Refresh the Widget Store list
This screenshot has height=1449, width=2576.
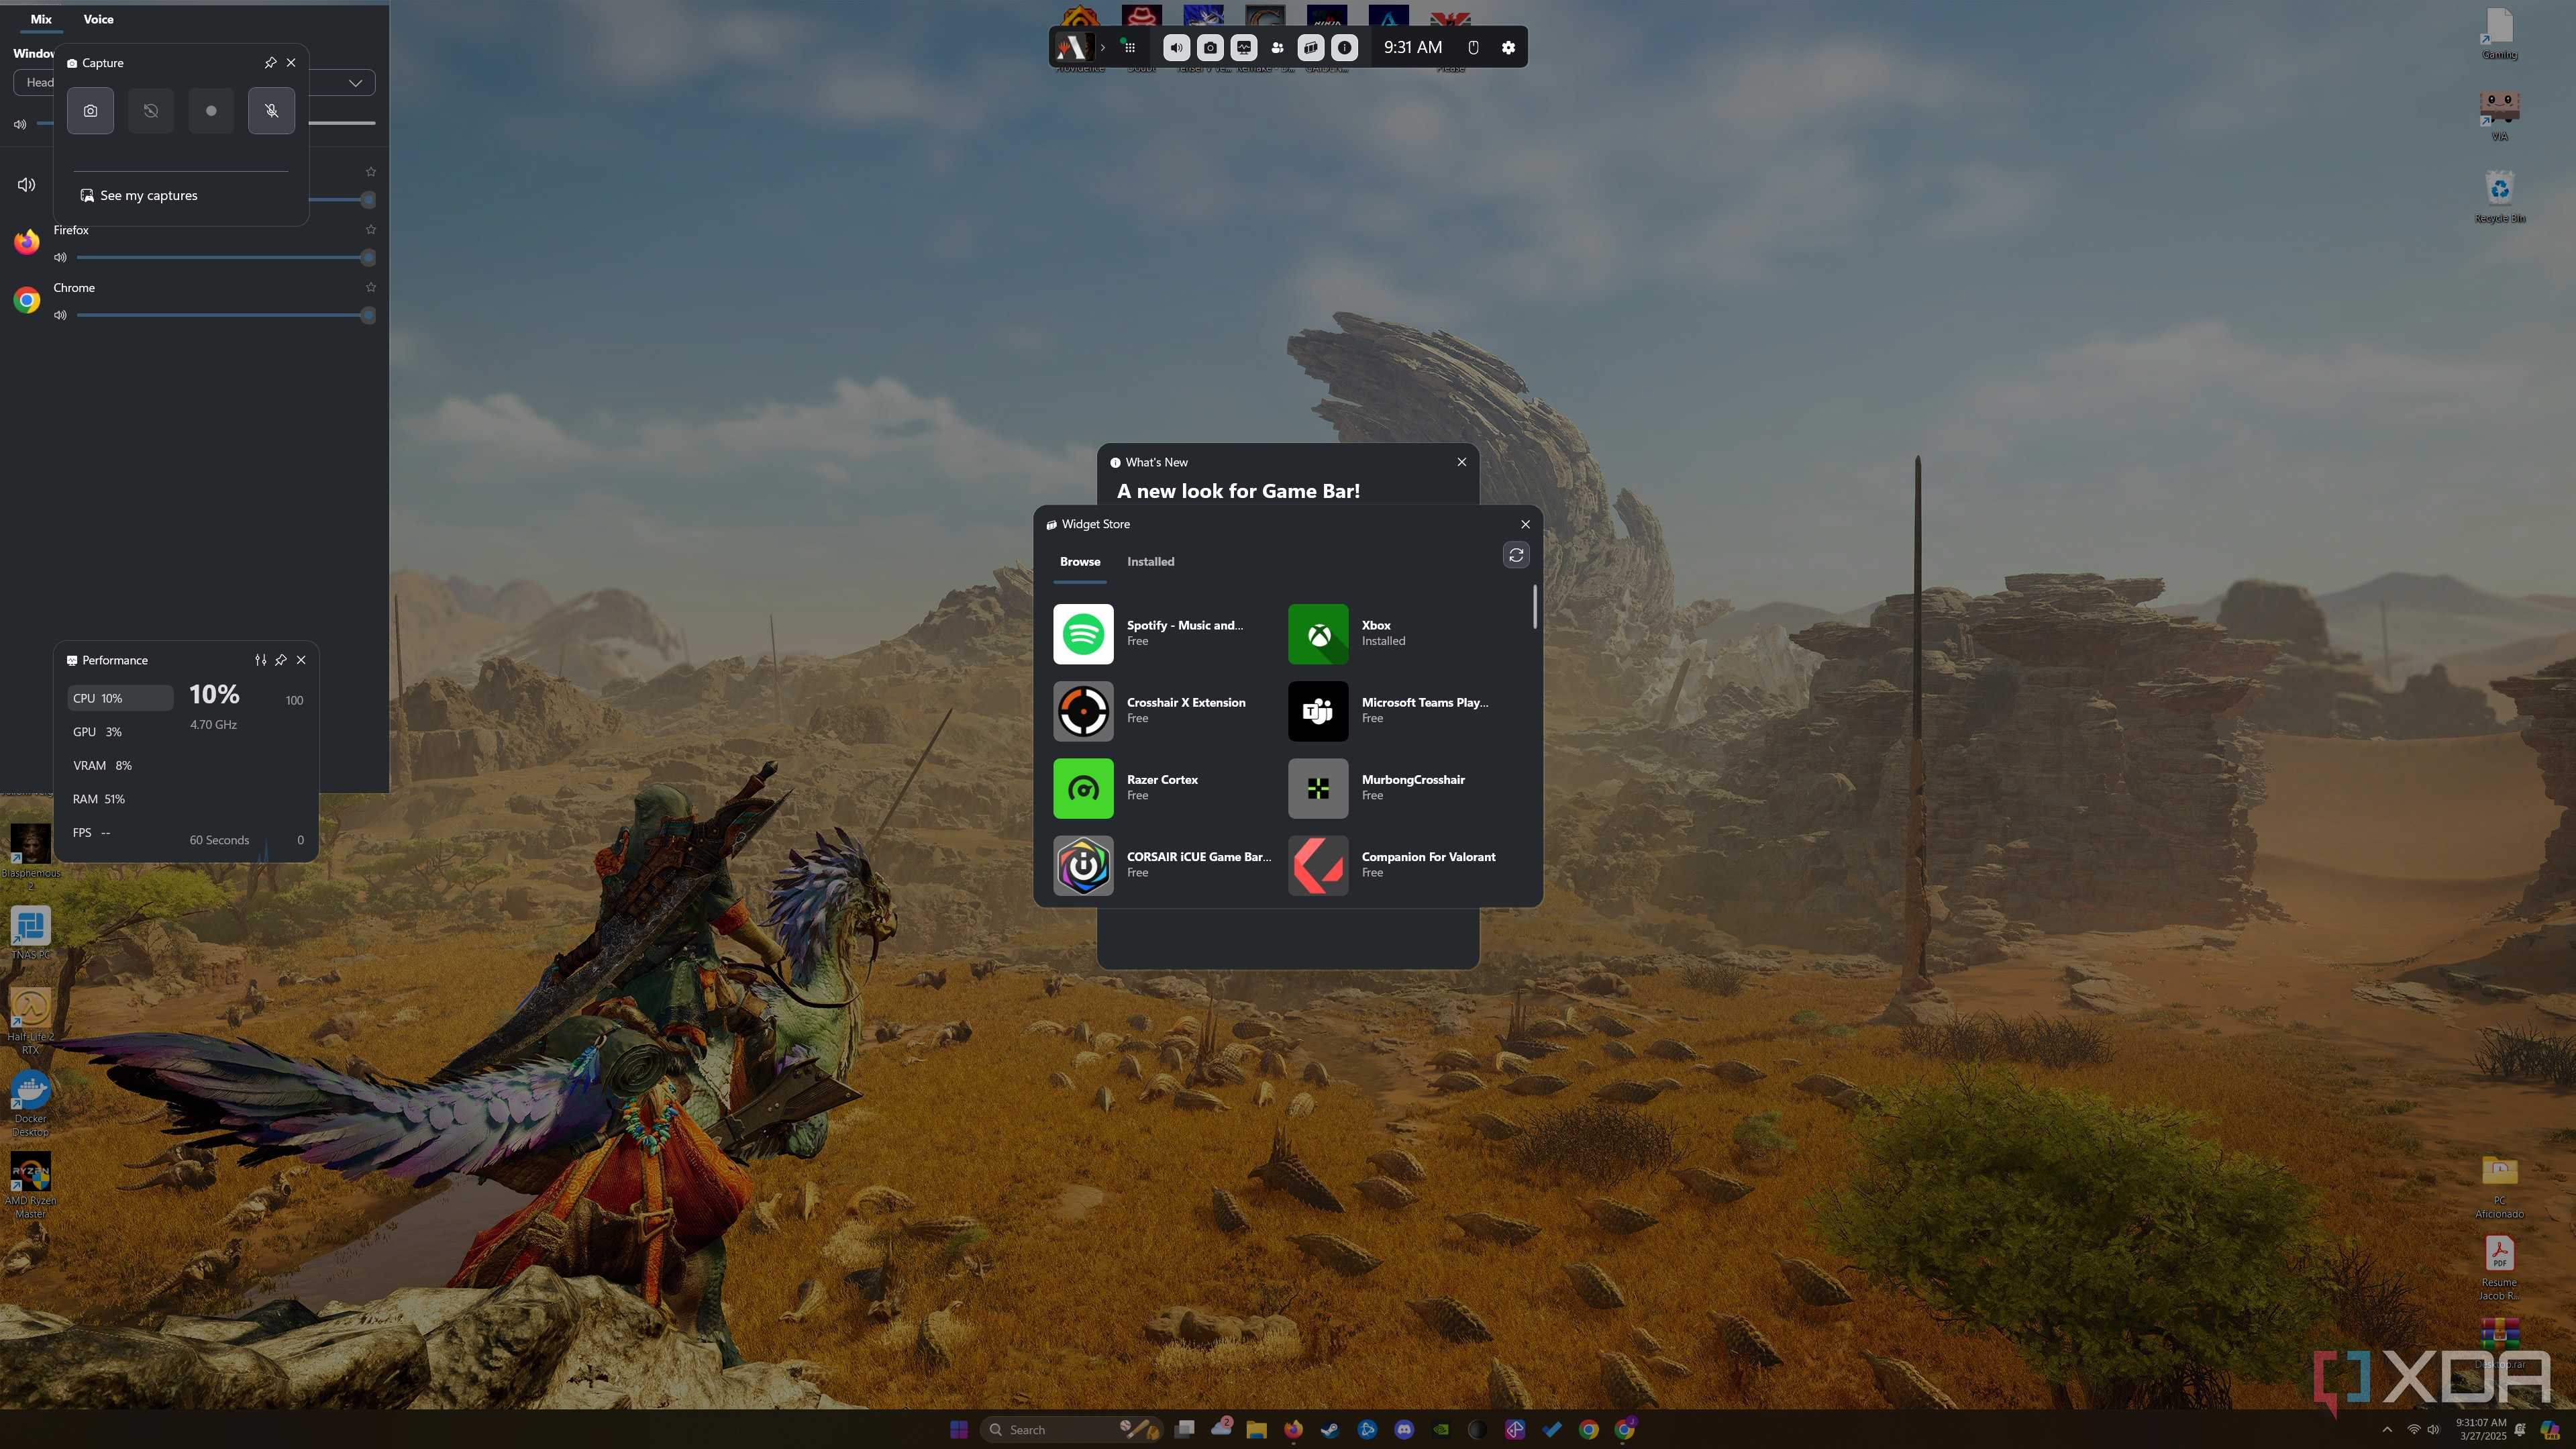click(1516, 554)
